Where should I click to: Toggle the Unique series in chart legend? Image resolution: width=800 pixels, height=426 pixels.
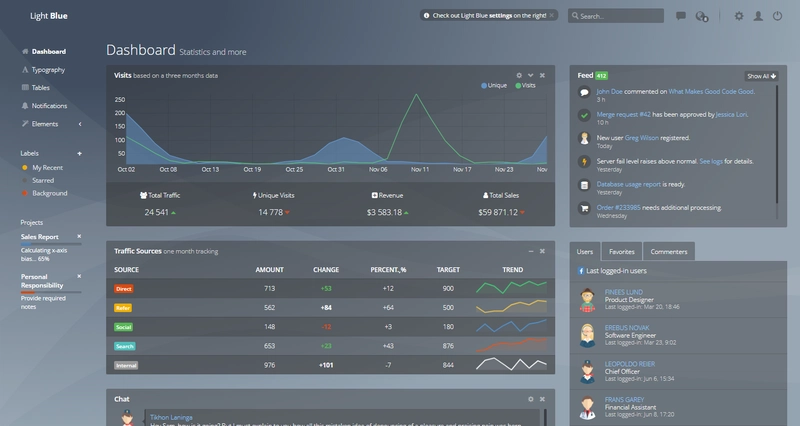coord(494,85)
